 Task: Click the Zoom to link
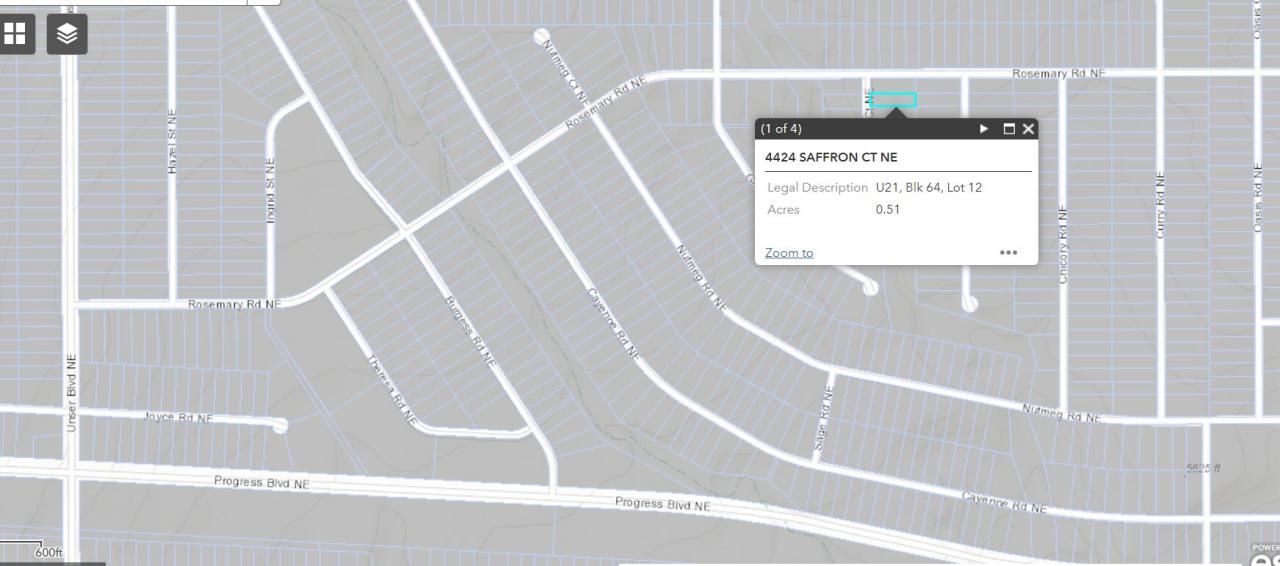click(x=789, y=253)
